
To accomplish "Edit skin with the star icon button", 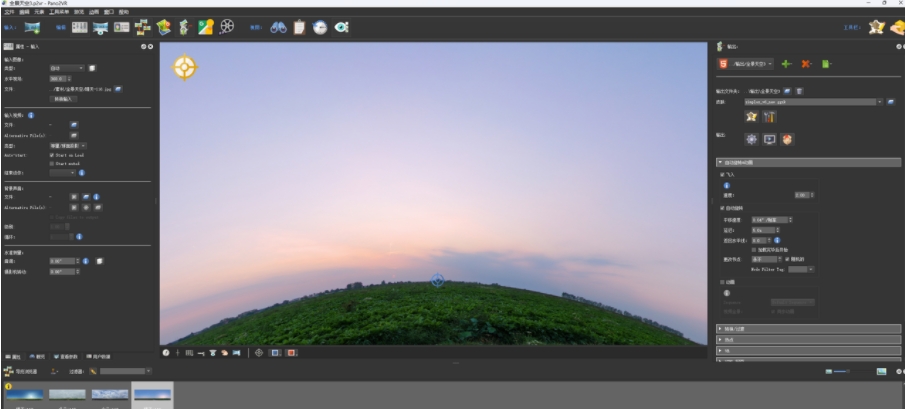I will pos(751,117).
